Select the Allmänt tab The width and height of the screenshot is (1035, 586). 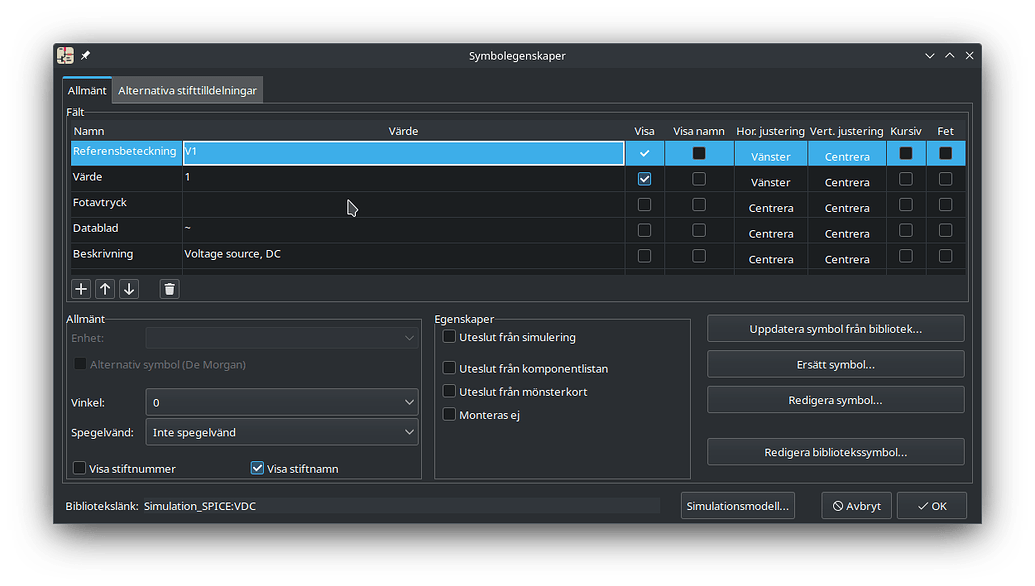coord(87,91)
